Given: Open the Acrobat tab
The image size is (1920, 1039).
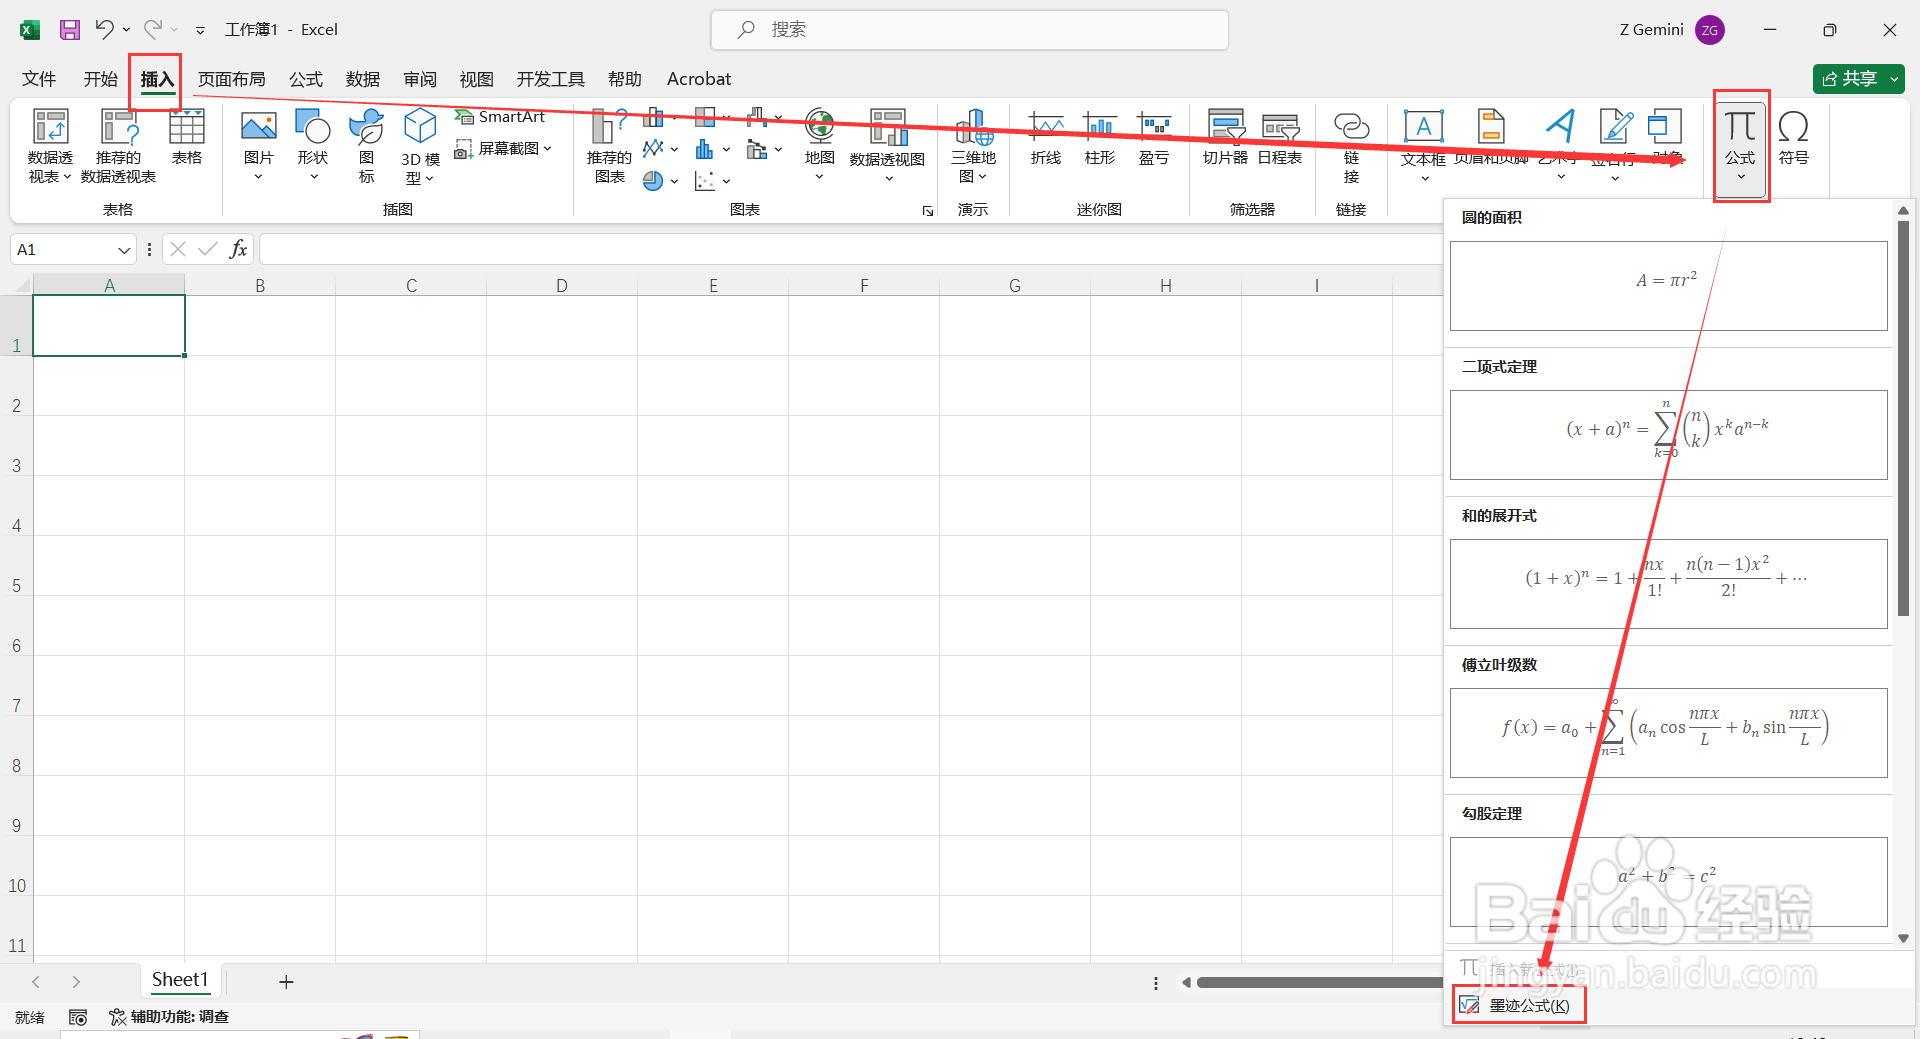Looking at the screenshot, I should click(698, 79).
